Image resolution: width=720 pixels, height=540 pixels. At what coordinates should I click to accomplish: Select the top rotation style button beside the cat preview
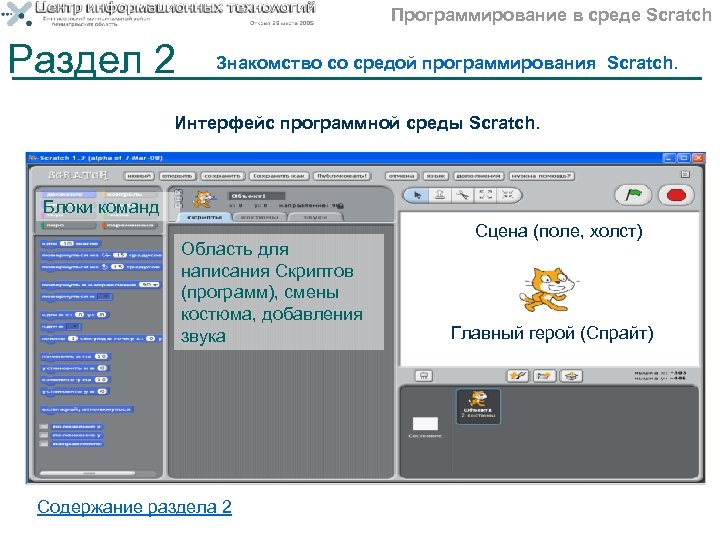click(x=179, y=193)
